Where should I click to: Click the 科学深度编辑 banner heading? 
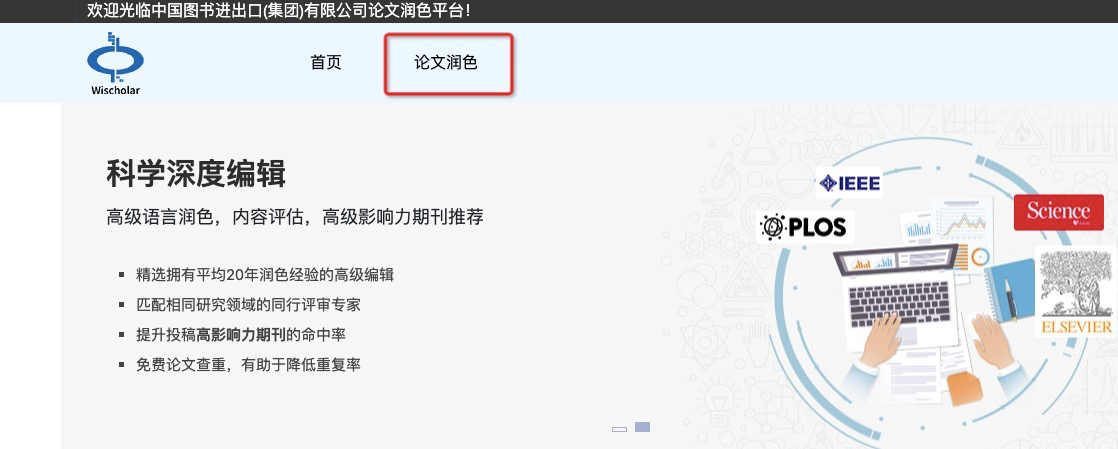point(196,174)
